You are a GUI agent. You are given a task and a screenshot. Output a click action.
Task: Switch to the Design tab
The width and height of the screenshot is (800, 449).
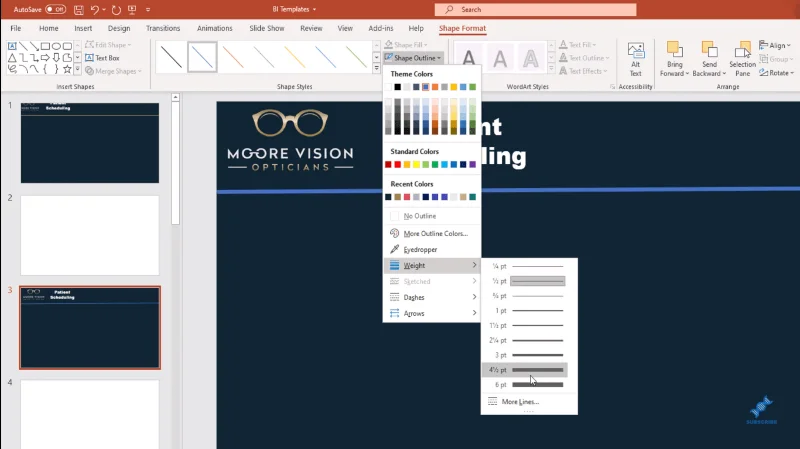119,28
